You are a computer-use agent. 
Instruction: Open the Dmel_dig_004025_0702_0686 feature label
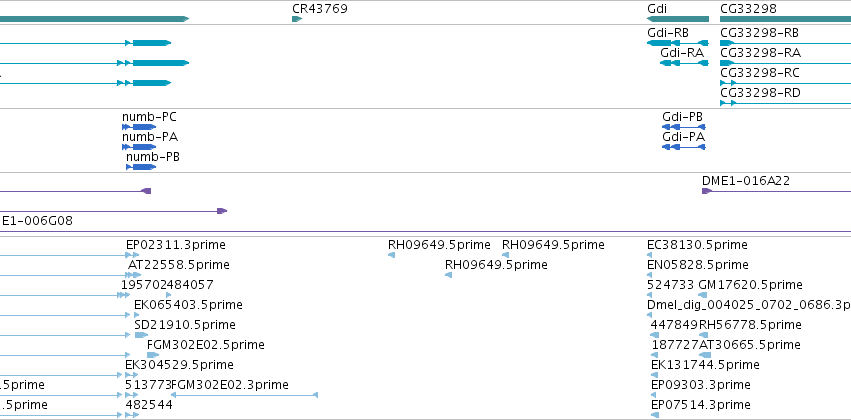pos(749,305)
